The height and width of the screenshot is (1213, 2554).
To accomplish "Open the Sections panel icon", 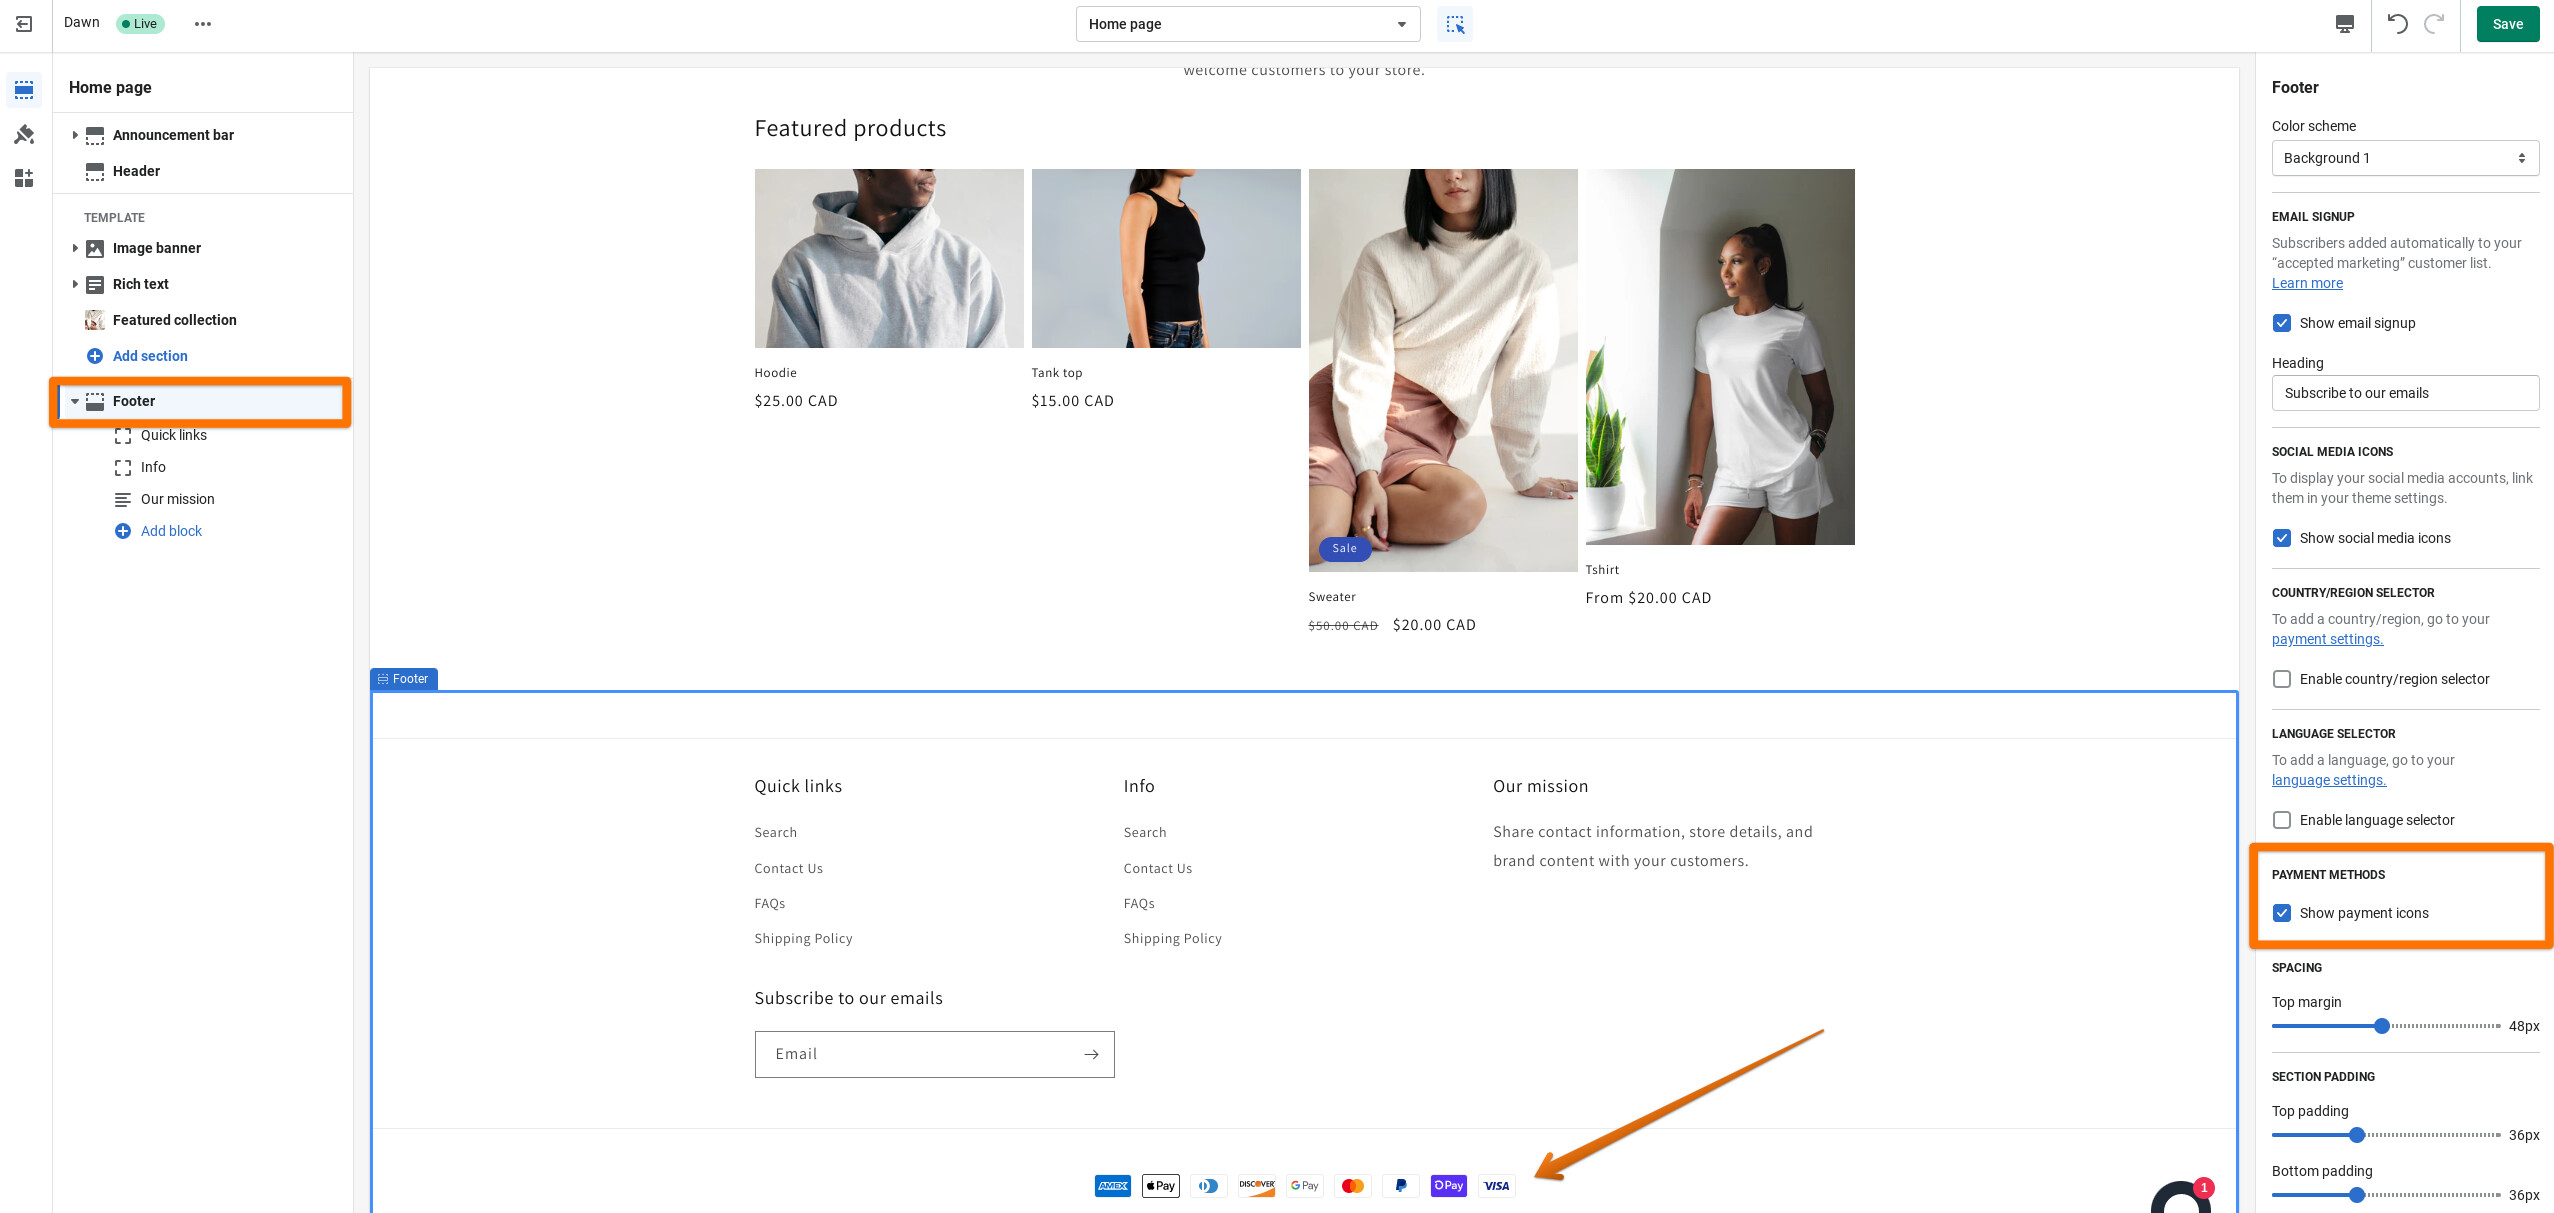I will coord(24,90).
